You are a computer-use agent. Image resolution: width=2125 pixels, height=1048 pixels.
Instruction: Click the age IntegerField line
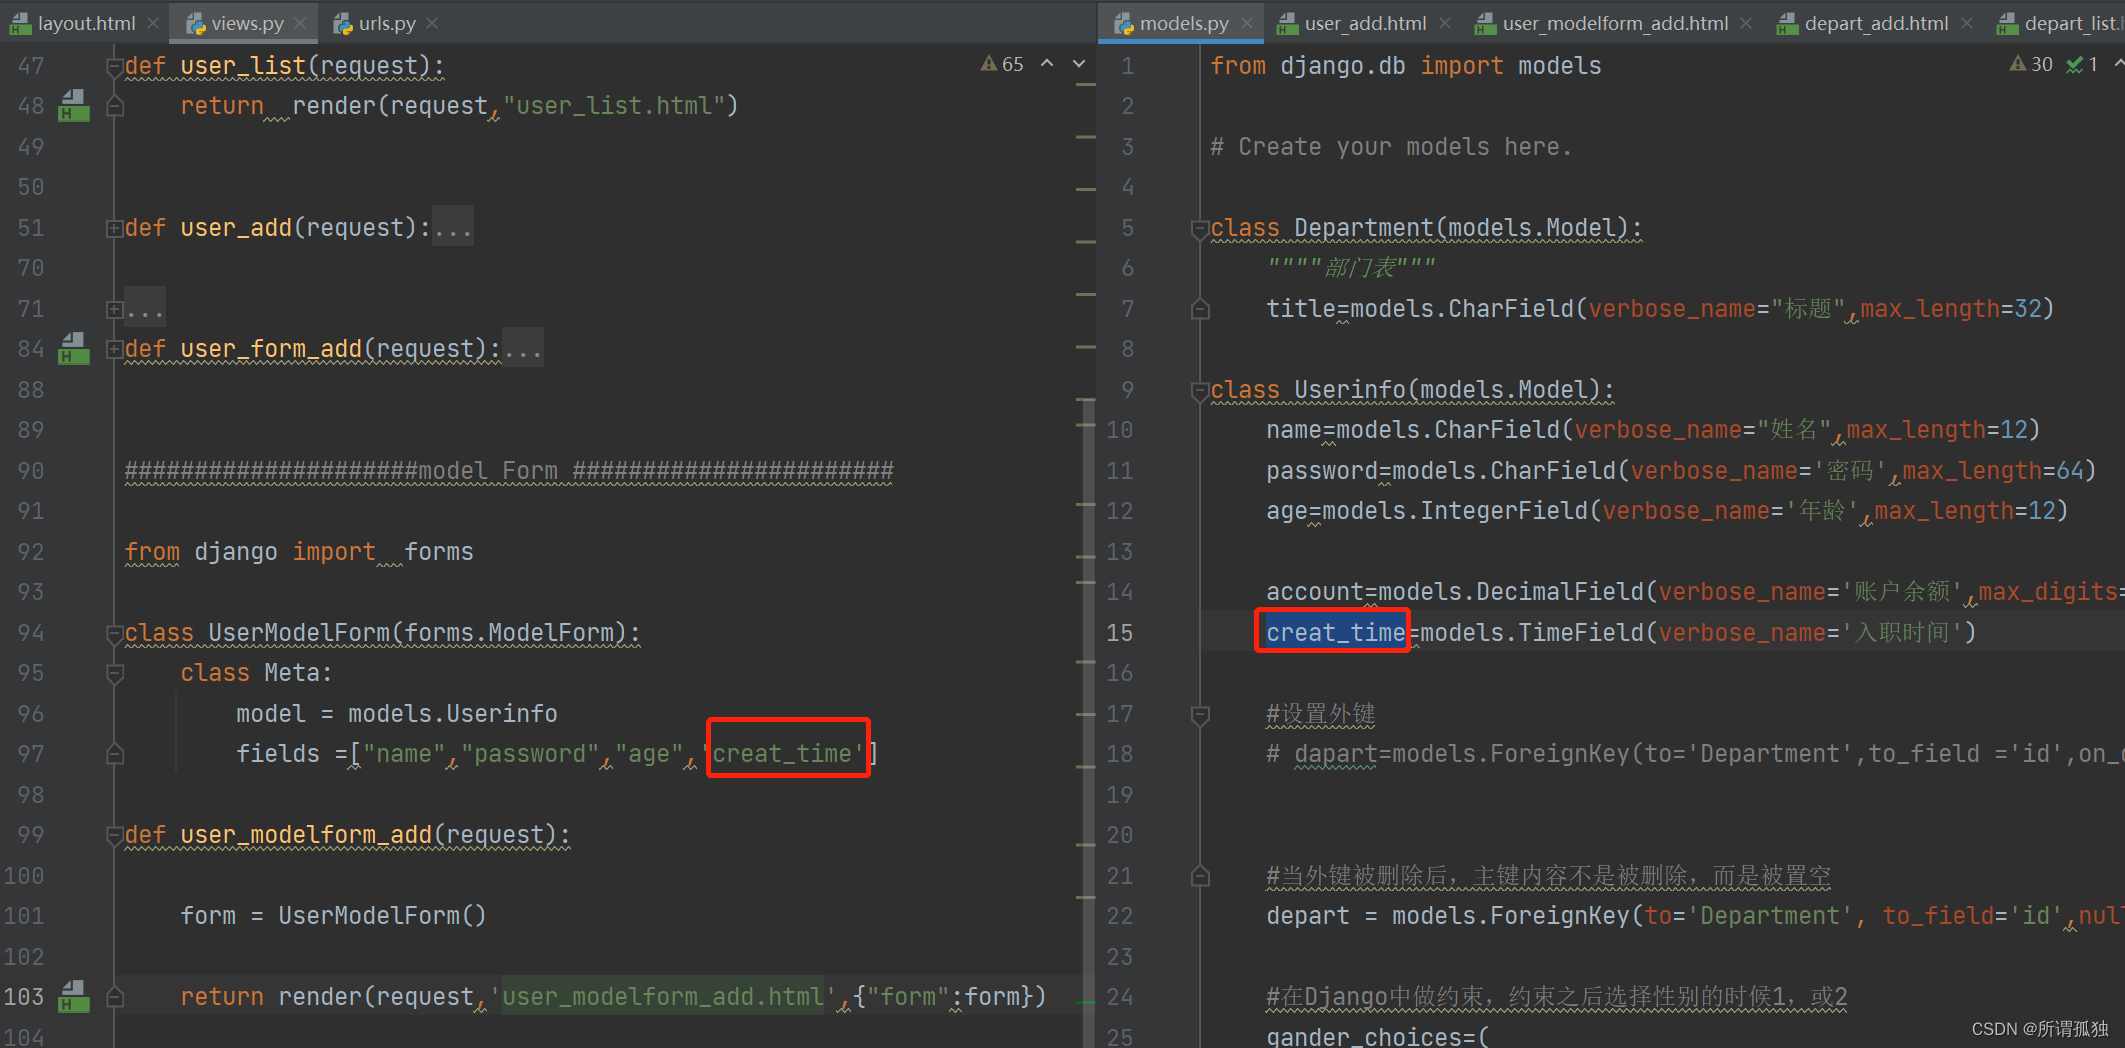pyautogui.click(x=1667, y=510)
